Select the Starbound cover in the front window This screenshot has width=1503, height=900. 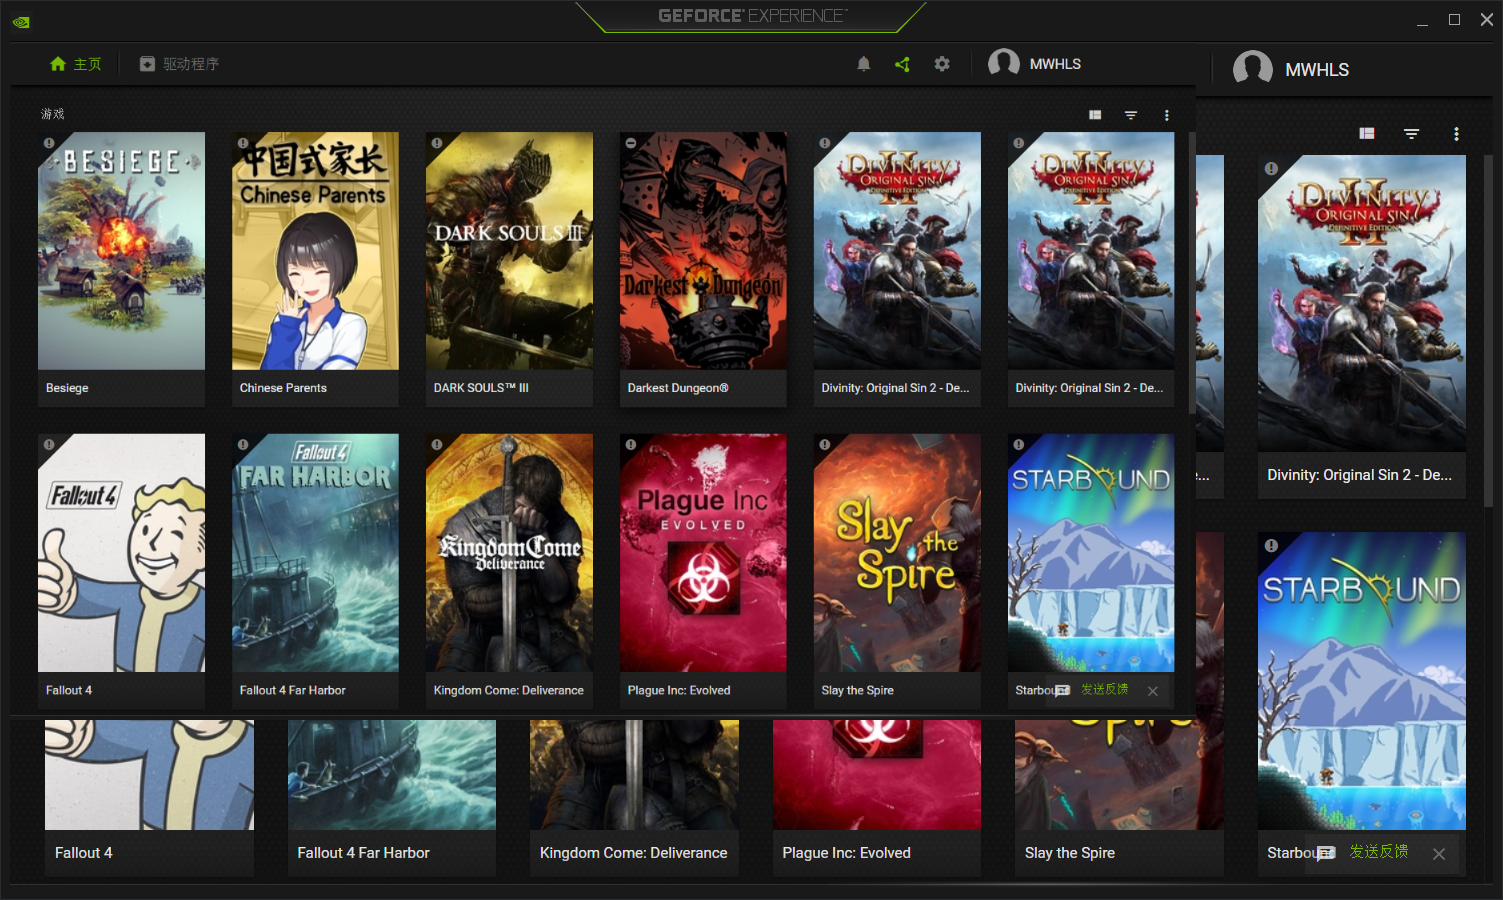pyautogui.click(x=1091, y=553)
